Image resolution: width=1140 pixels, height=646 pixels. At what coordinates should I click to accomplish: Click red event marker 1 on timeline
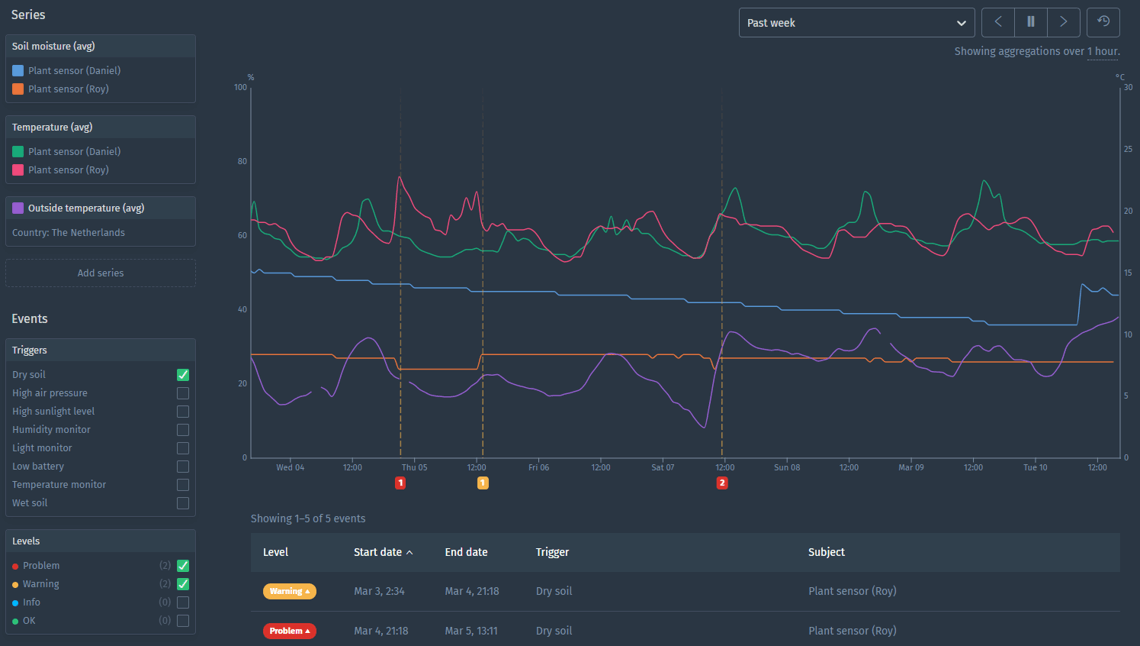coord(400,483)
